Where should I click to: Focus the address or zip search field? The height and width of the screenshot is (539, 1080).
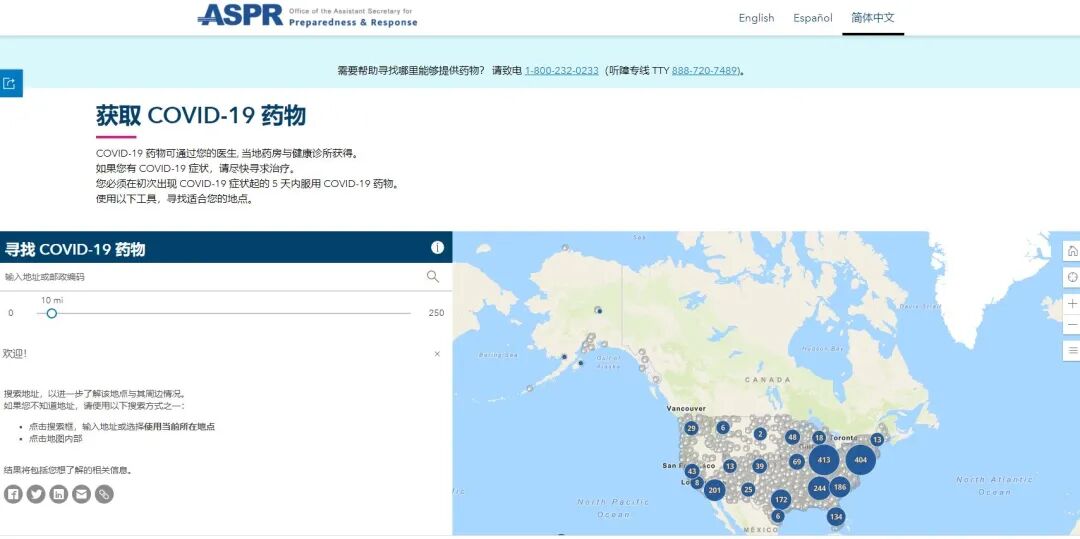[x=214, y=277]
